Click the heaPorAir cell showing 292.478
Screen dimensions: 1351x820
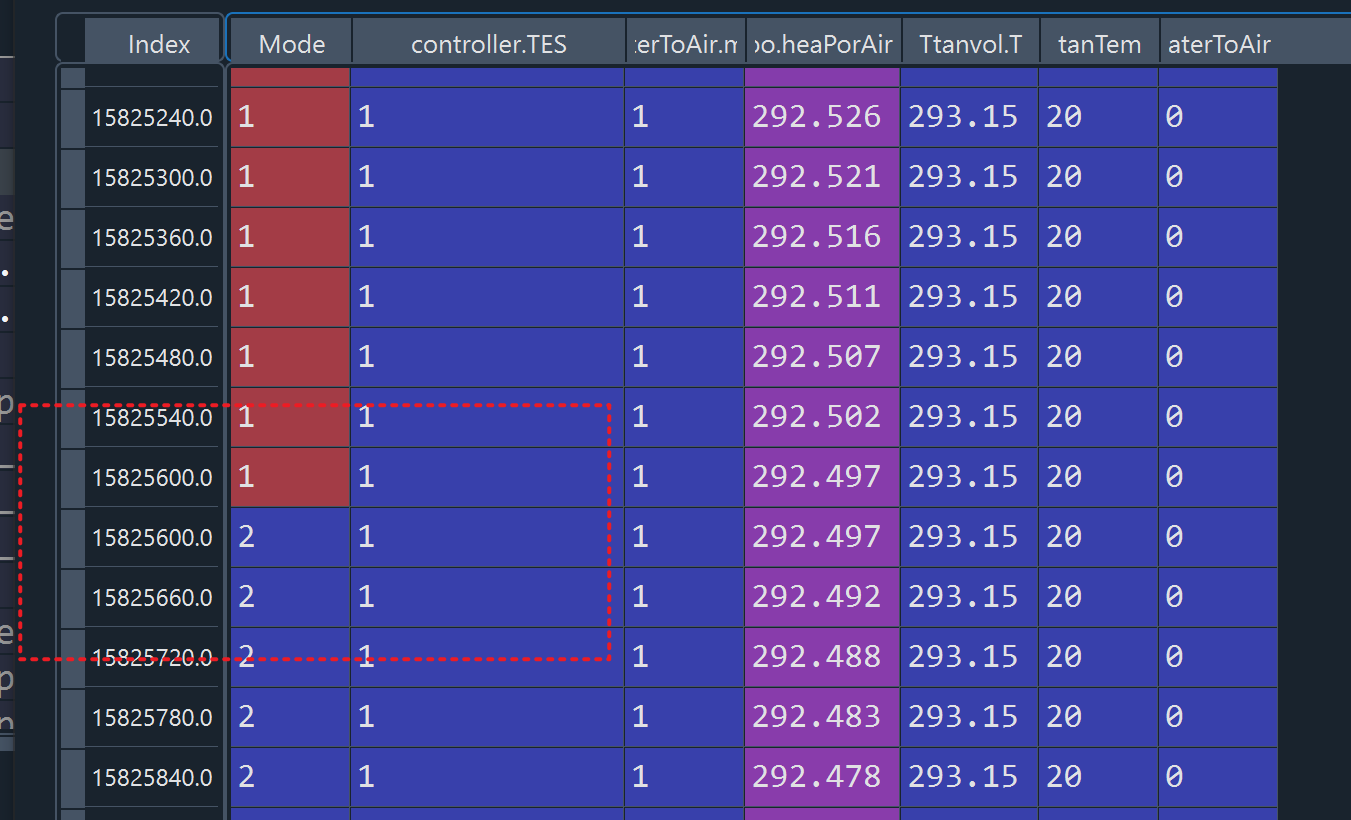820,777
